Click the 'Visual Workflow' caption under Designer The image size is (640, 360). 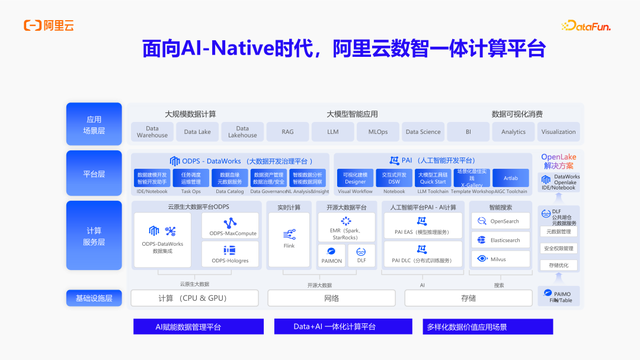[355, 191]
